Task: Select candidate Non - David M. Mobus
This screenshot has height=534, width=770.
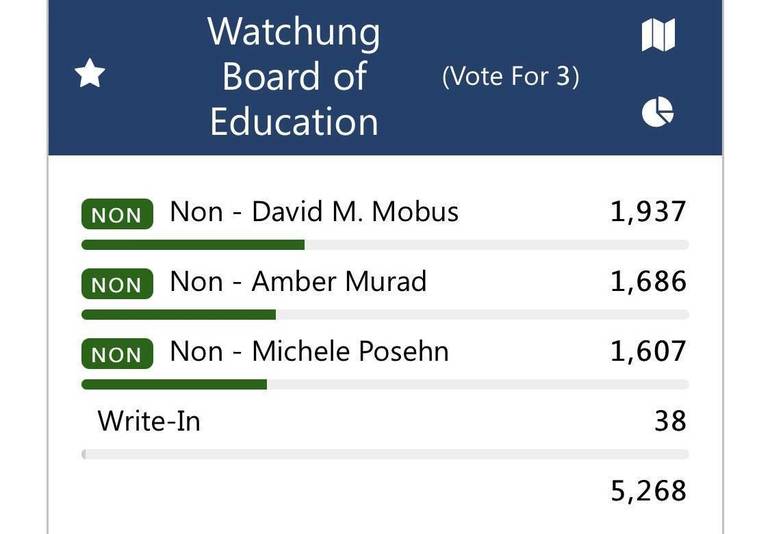Action: 314,212
